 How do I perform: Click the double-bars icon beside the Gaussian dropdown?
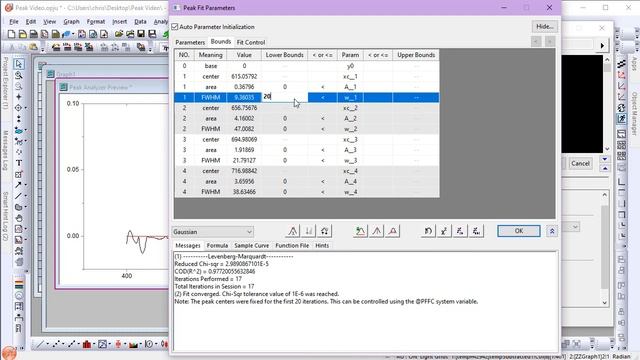coord(309,231)
